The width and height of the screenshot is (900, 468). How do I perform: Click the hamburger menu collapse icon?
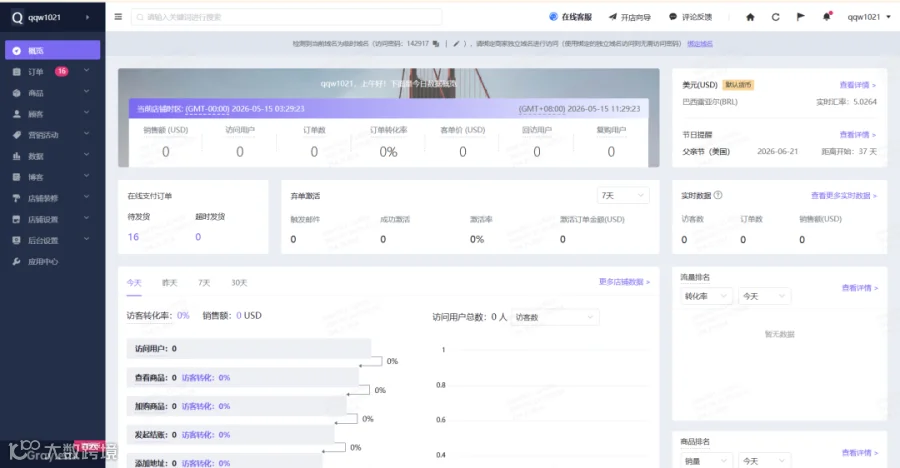pyautogui.click(x=118, y=17)
